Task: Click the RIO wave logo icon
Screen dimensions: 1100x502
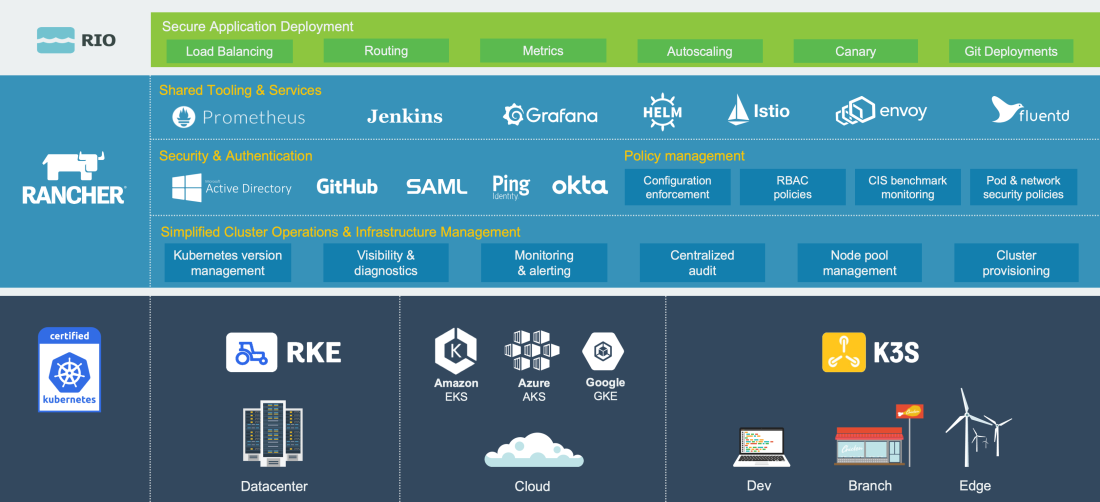Action: coord(55,40)
